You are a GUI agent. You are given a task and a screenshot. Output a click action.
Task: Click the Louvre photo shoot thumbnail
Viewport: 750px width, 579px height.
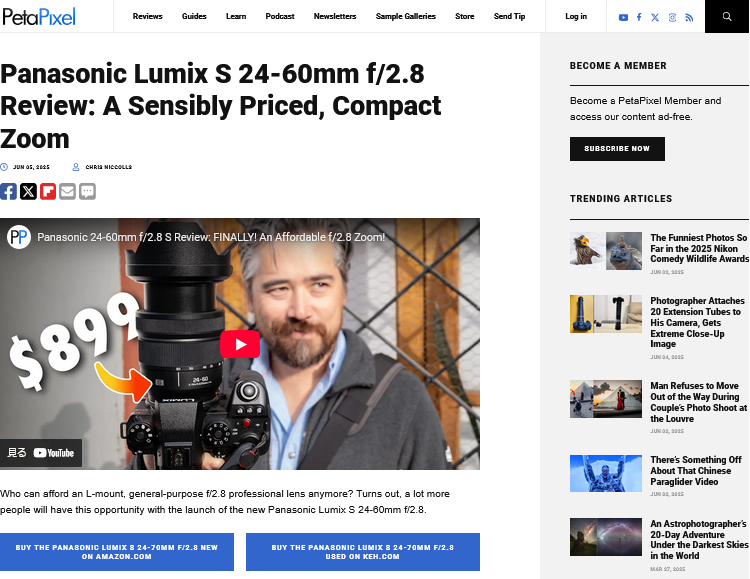[x=606, y=399]
